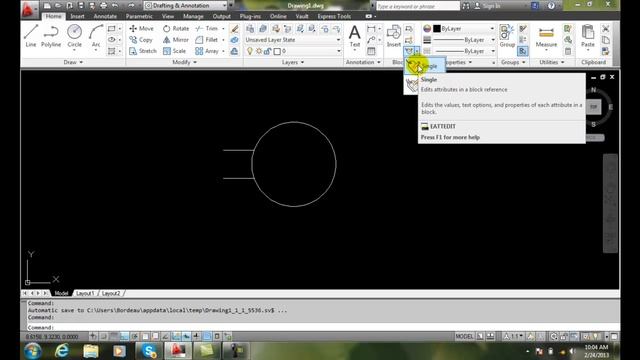Open the Annotate ribbon tab
This screenshot has width=640, height=360.
105,16
